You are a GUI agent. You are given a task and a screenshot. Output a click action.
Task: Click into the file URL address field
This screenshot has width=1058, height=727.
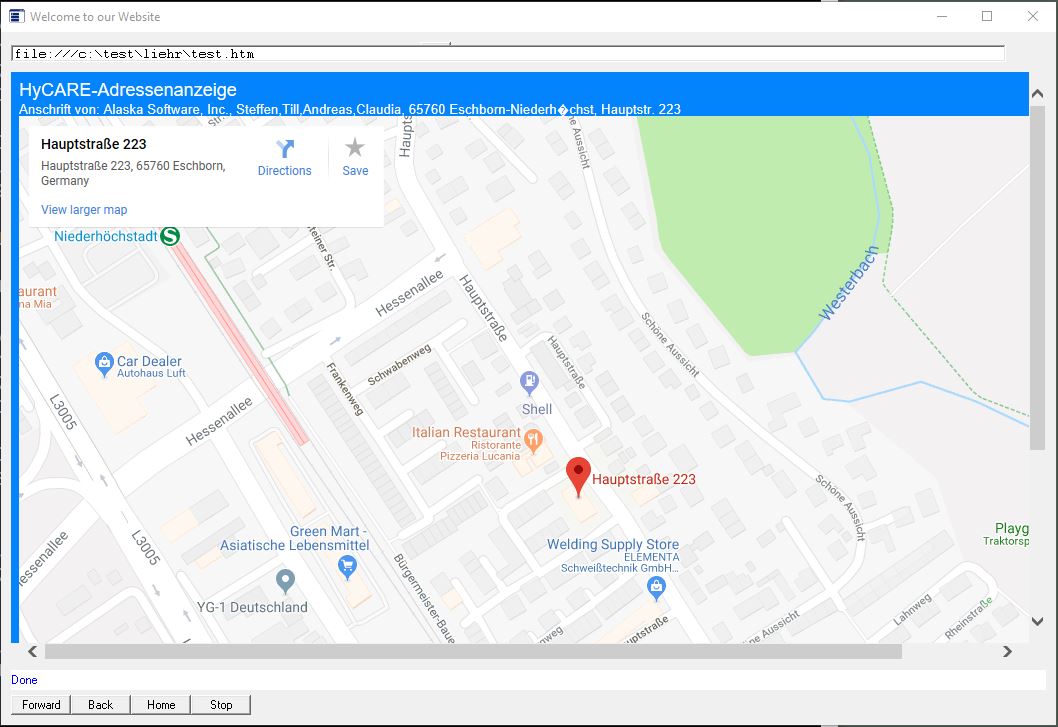(x=507, y=54)
